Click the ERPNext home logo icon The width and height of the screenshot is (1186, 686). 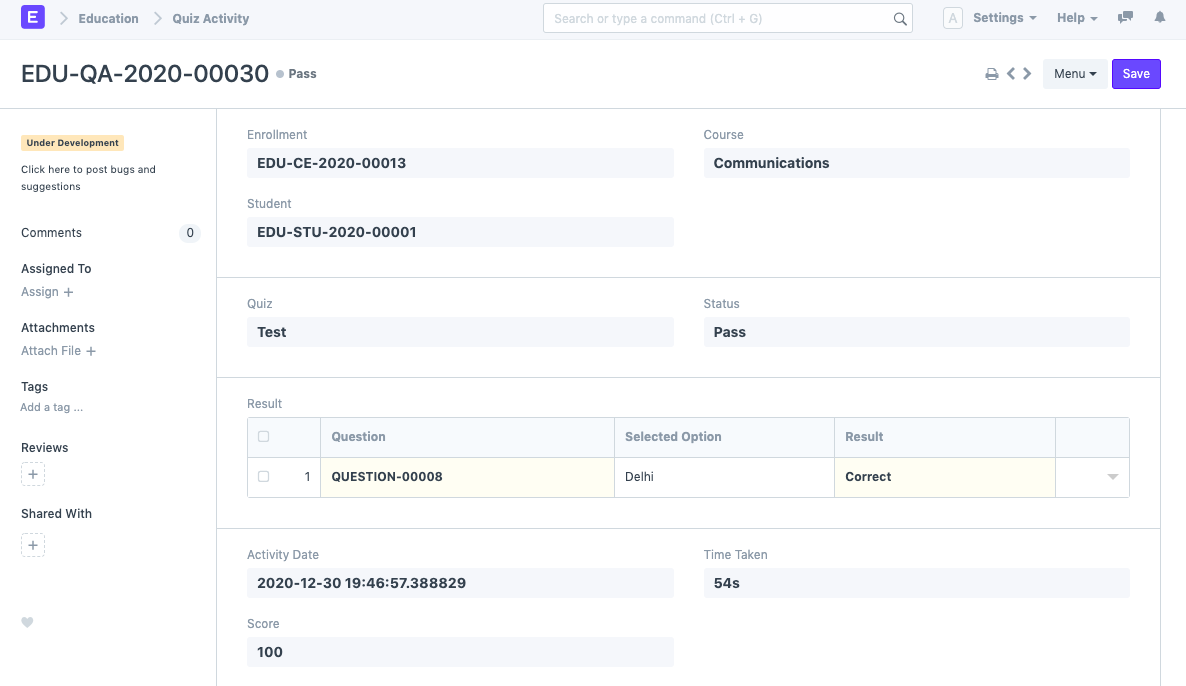coord(33,18)
